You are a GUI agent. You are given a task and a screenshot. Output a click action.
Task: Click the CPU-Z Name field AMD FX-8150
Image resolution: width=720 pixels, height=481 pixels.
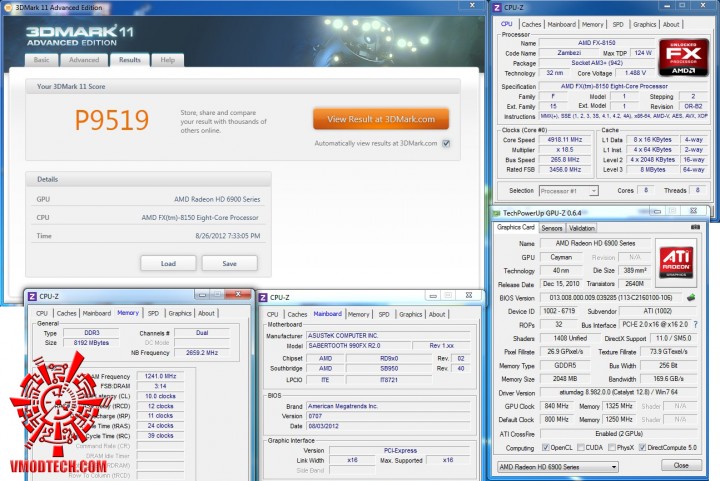pos(596,43)
